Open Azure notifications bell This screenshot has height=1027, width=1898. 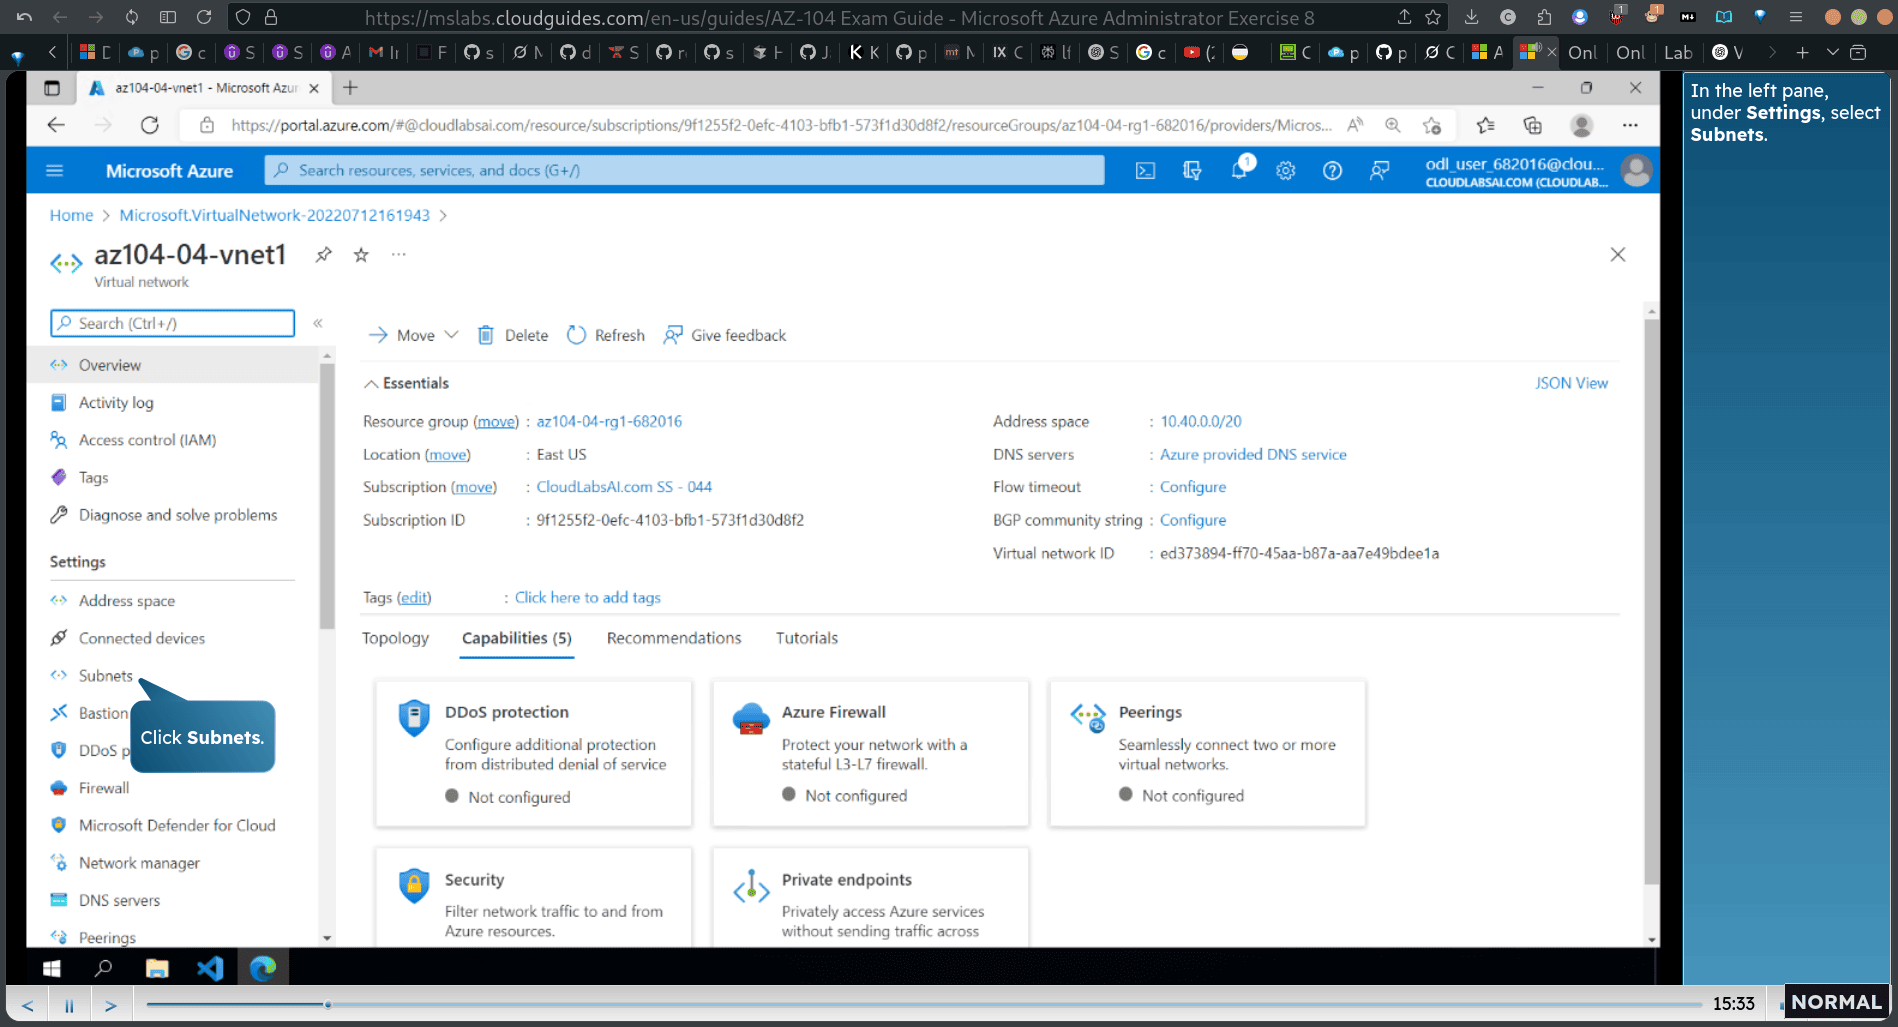coord(1239,170)
